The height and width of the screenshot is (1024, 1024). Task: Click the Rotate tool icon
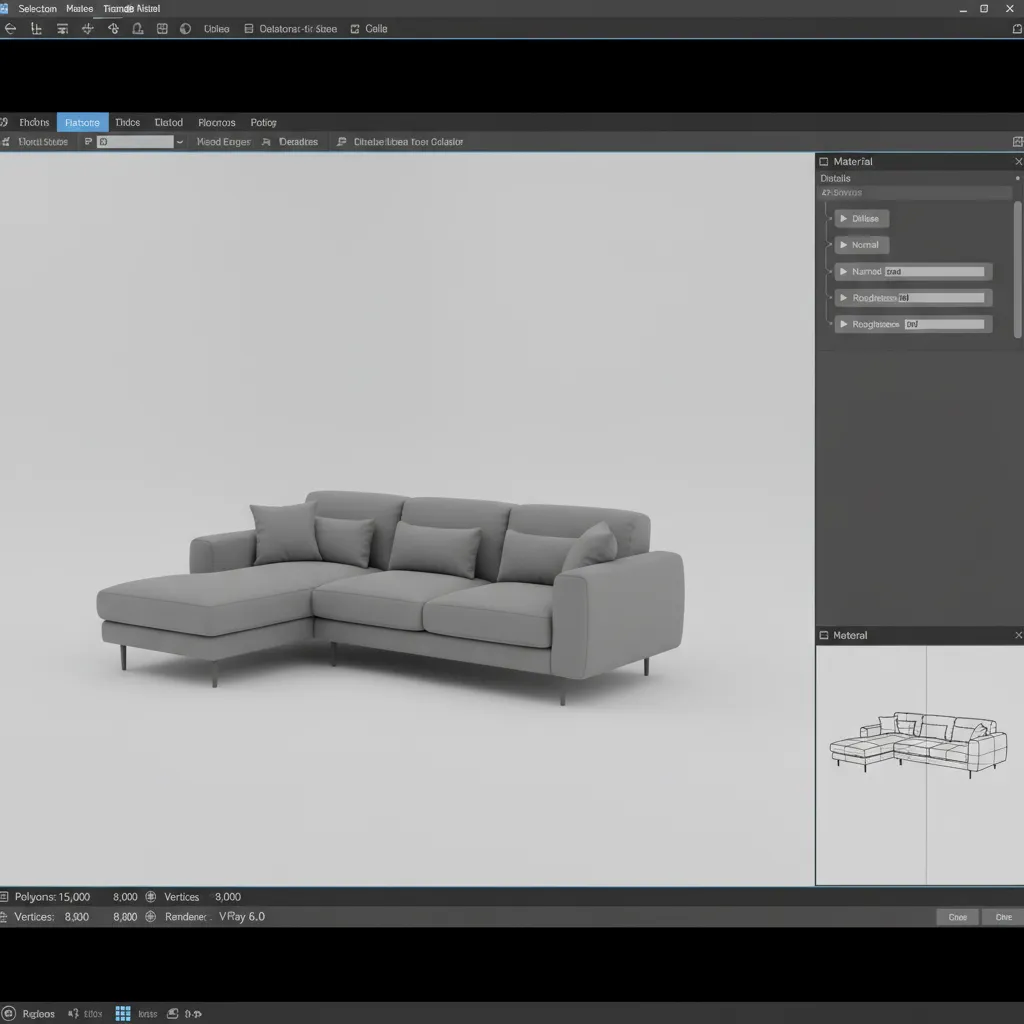point(113,28)
